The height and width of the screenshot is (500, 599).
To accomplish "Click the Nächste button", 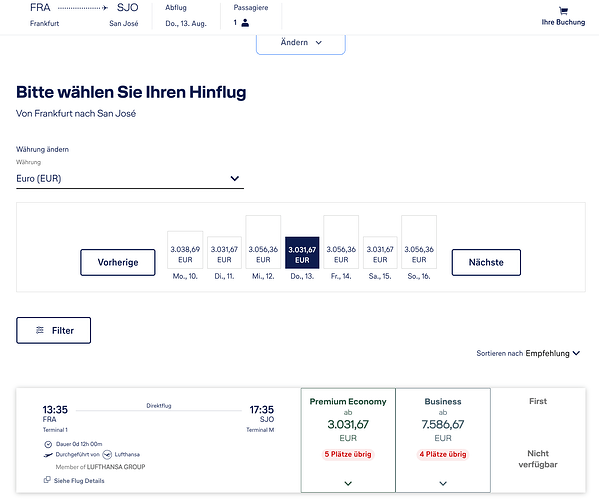I will pos(486,262).
